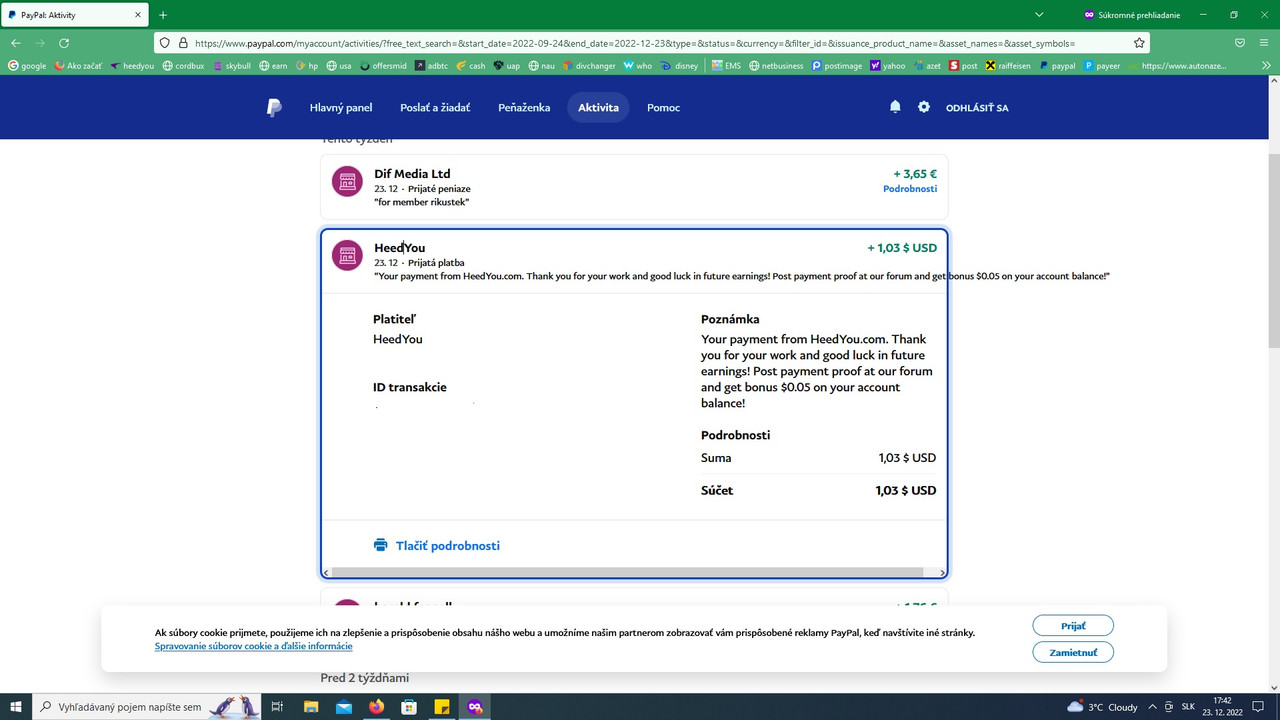
Task: Click the HeedYou merchant icon
Action: [347, 255]
